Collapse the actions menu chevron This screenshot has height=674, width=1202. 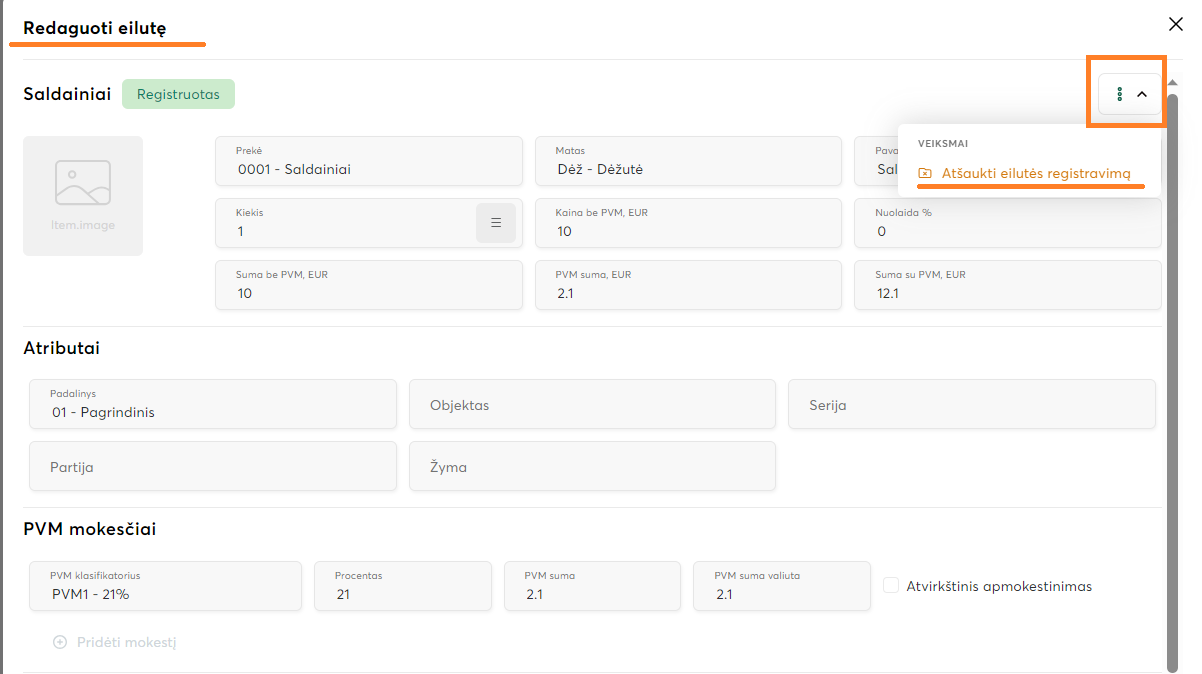1142,94
